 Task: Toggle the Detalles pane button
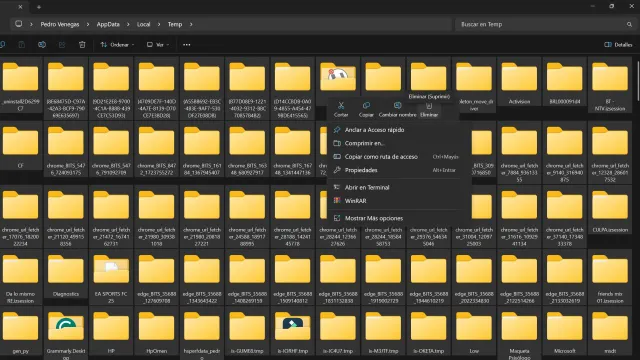618,45
